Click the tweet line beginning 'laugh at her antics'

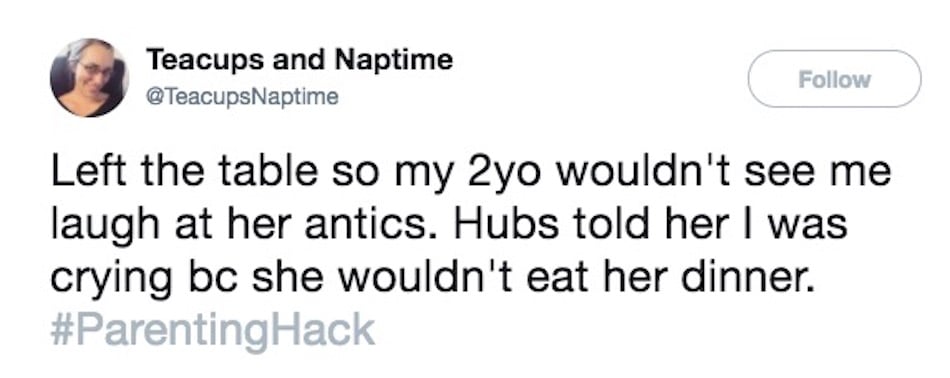pyautogui.click(x=448, y=227)
